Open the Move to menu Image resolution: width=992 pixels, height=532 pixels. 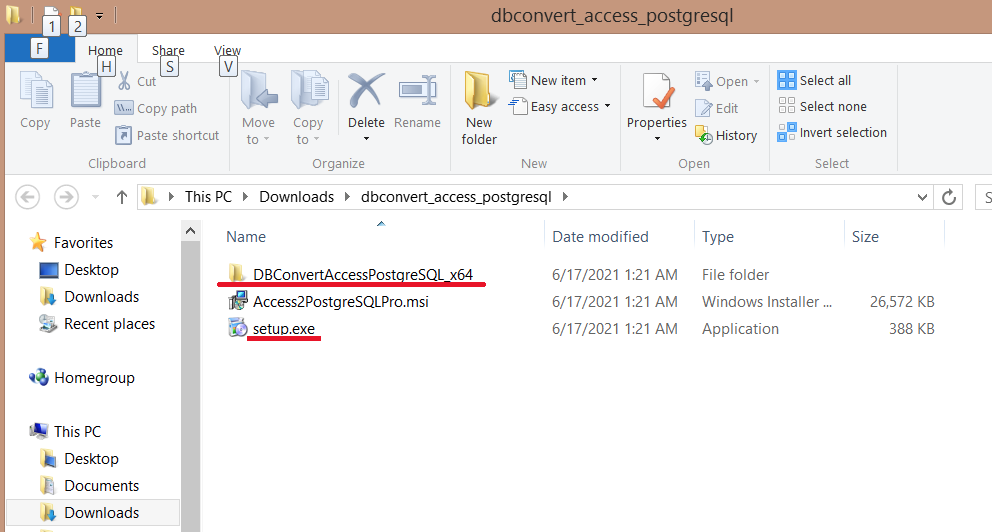click(259, 109)
